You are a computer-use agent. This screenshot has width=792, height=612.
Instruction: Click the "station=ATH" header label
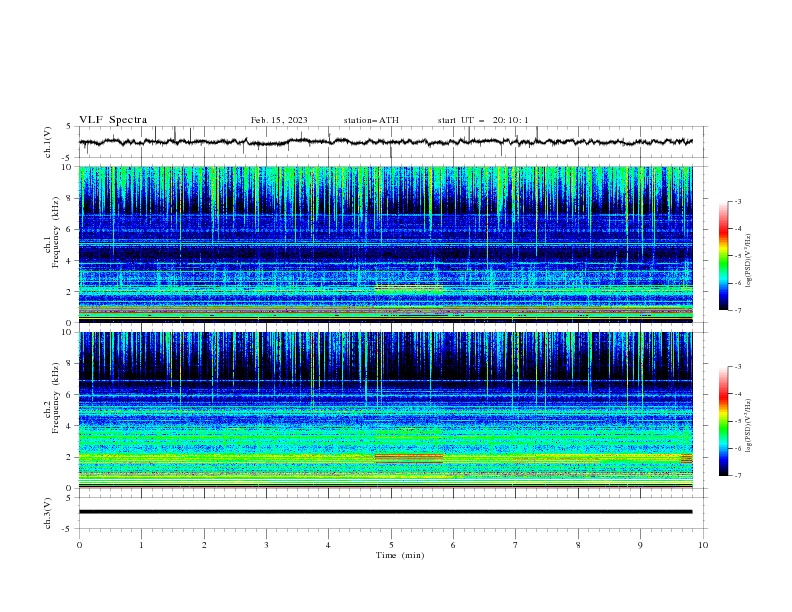click(x=371, y=120)
